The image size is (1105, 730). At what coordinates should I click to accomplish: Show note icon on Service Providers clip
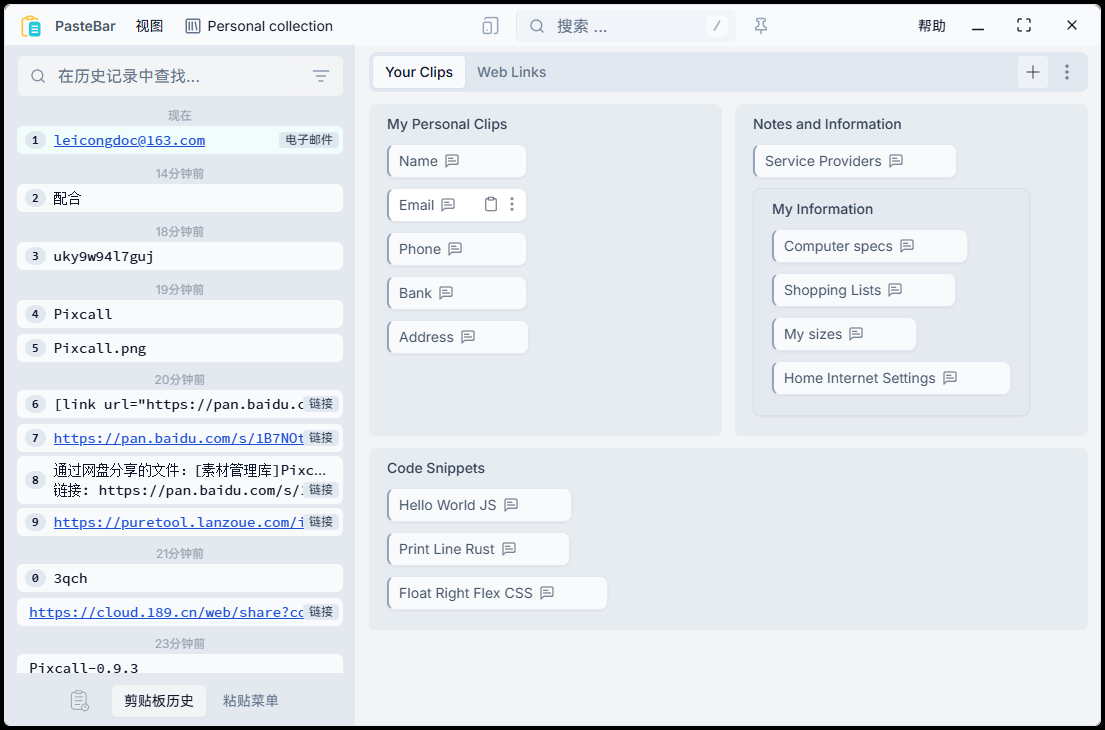point(896,161)
